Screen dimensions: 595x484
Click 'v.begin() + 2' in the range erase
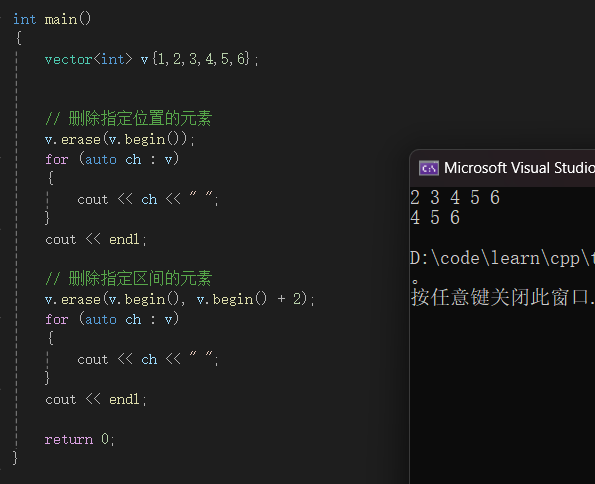point(251,299)
